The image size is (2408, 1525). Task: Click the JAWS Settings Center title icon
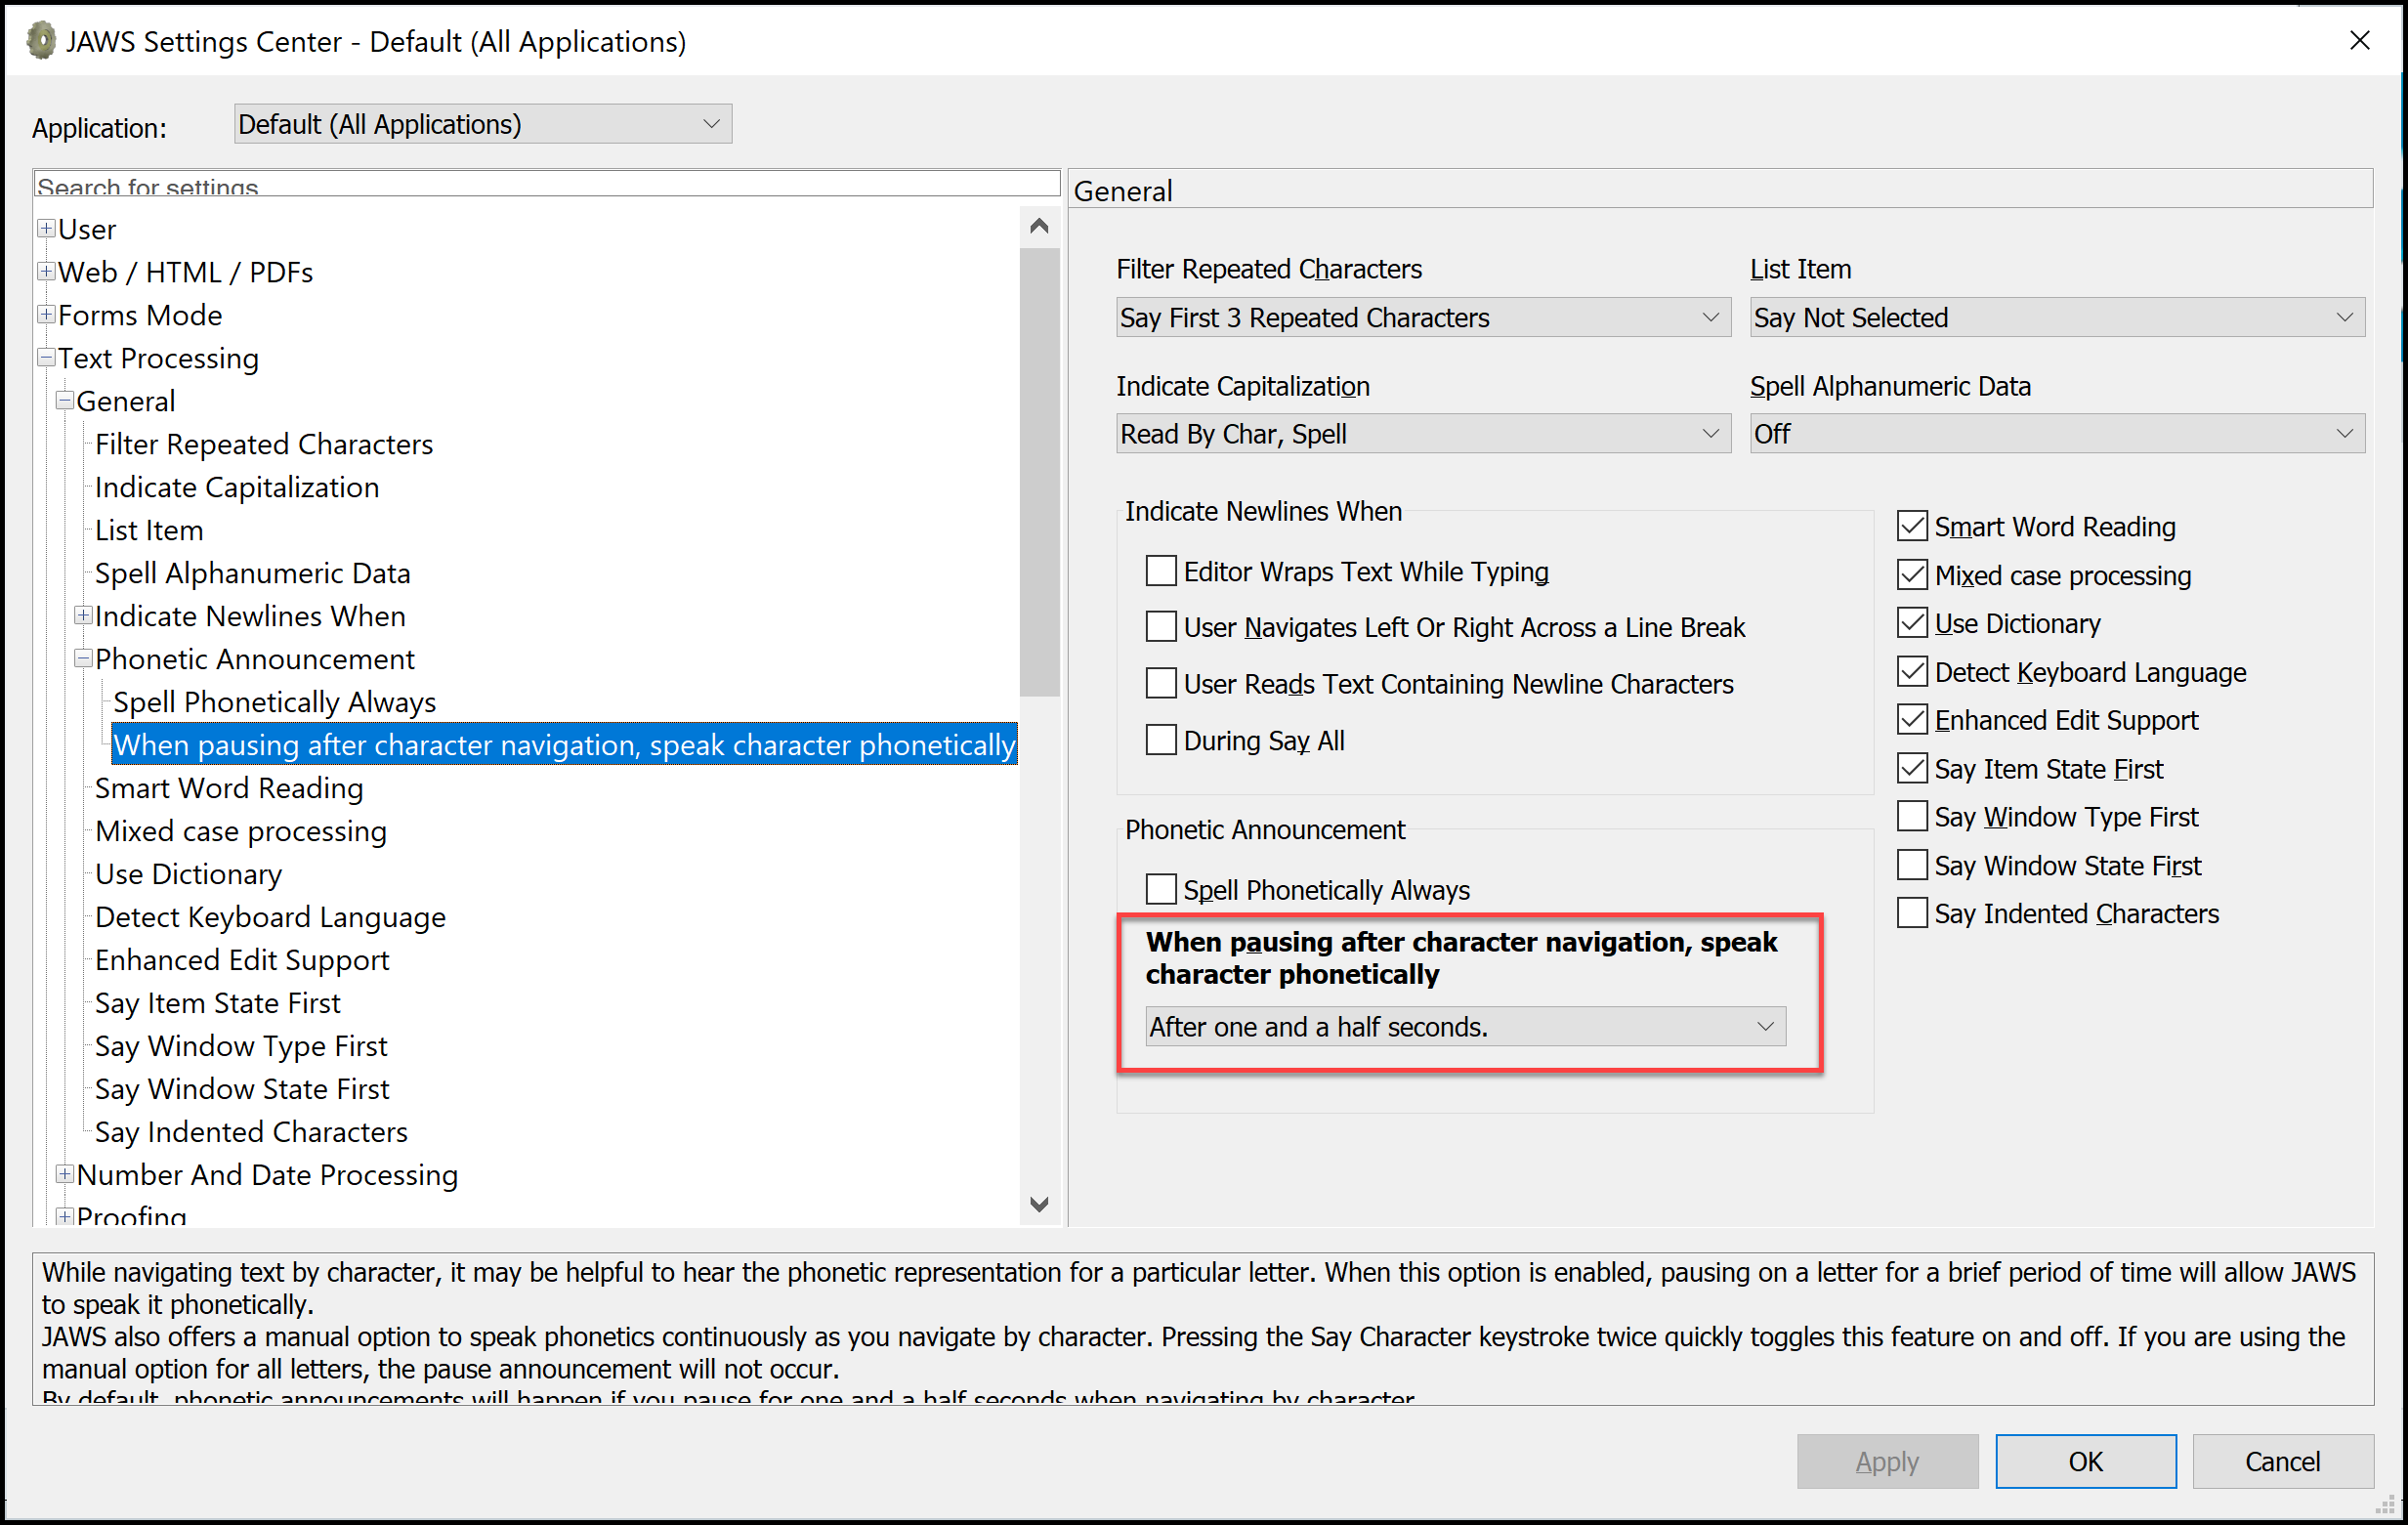point(40,41)
